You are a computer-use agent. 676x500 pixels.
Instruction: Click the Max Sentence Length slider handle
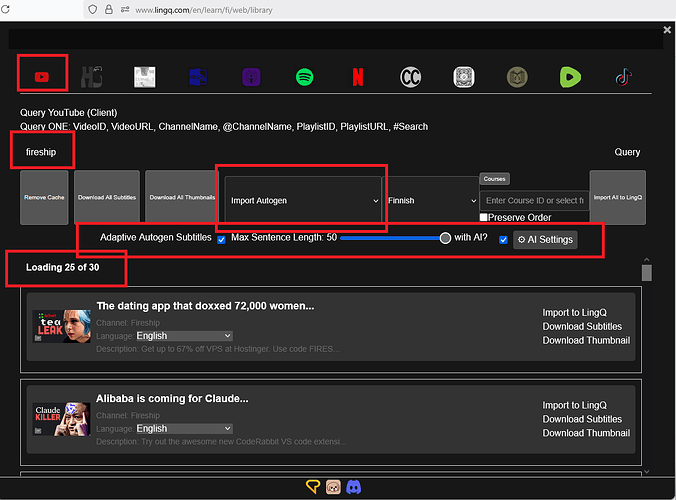click(x=445, y=238)
